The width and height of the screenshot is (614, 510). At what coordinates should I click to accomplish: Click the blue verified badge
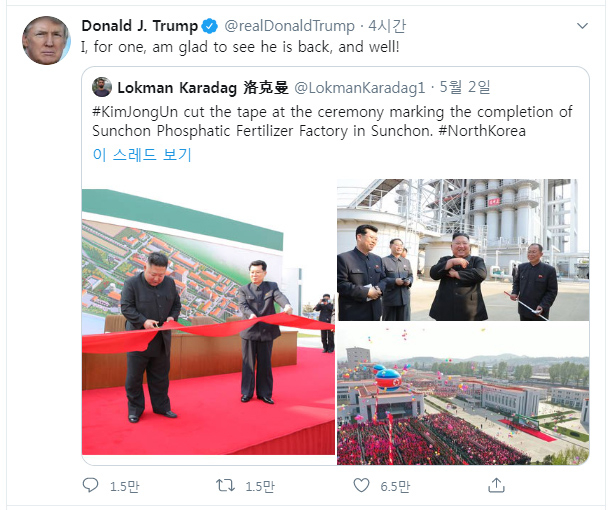tap(209, 26)
